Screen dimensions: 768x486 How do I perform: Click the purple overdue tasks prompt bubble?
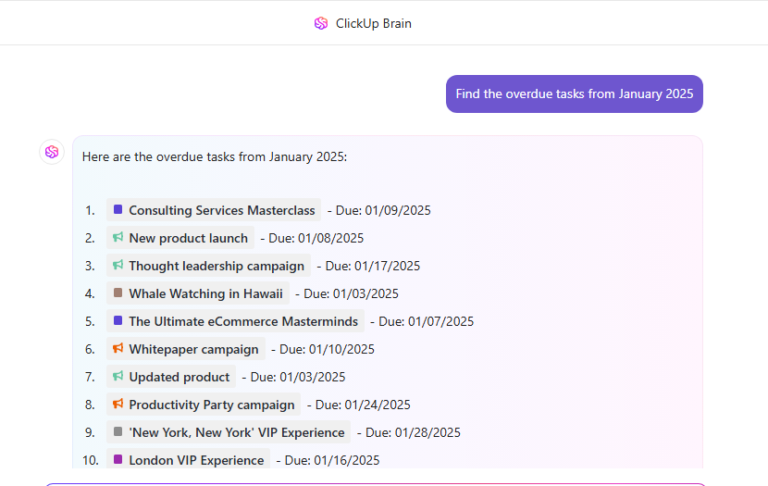575,94
